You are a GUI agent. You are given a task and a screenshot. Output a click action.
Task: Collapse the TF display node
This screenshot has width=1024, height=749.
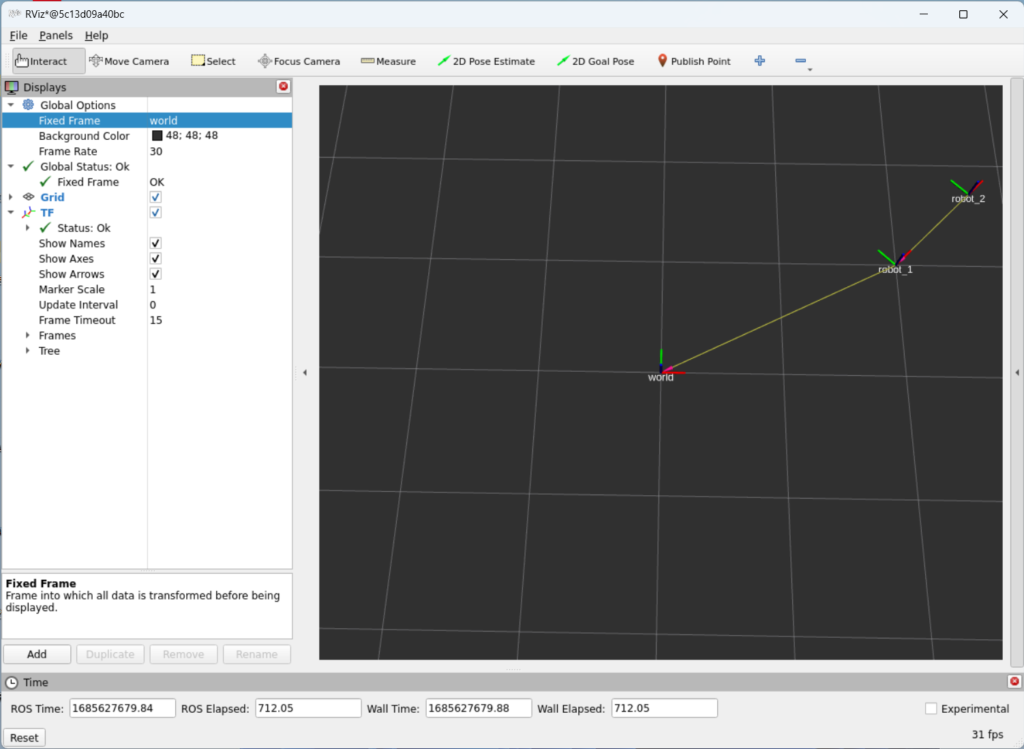[10, 212]
